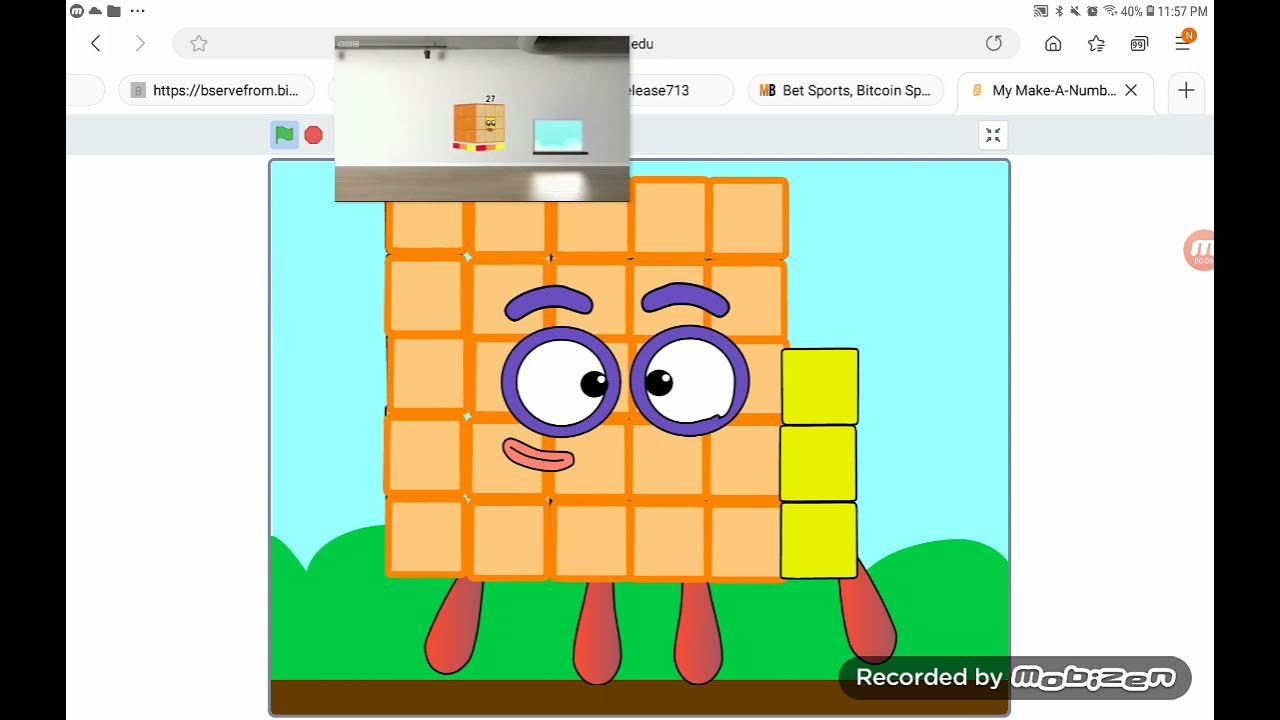This screenshot has width=1280, height=720.
Task: Tap the three-dots notification overflow icon
Action: (x=138, y=11)
